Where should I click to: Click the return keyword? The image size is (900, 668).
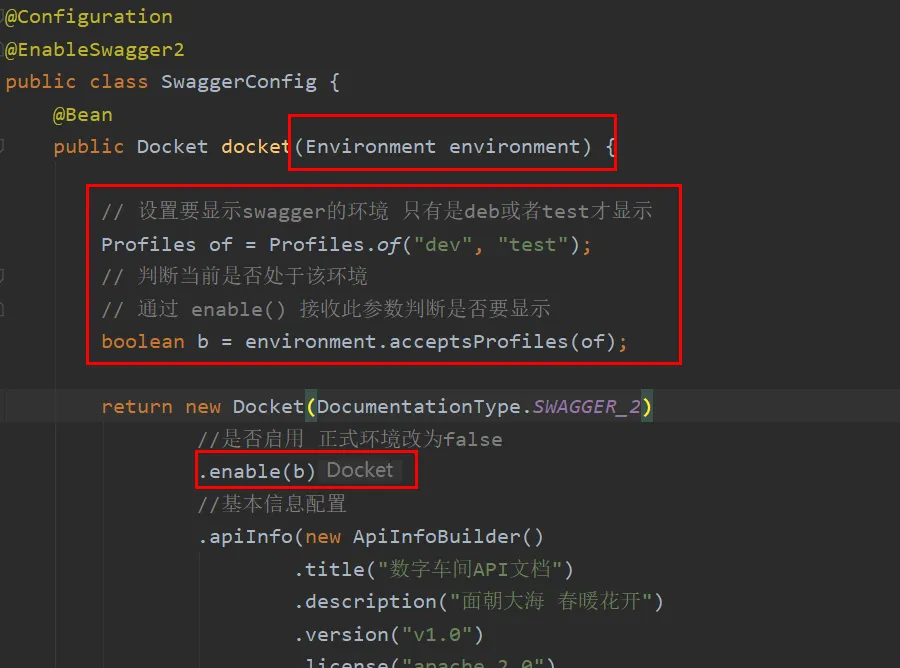coord(137,407)
